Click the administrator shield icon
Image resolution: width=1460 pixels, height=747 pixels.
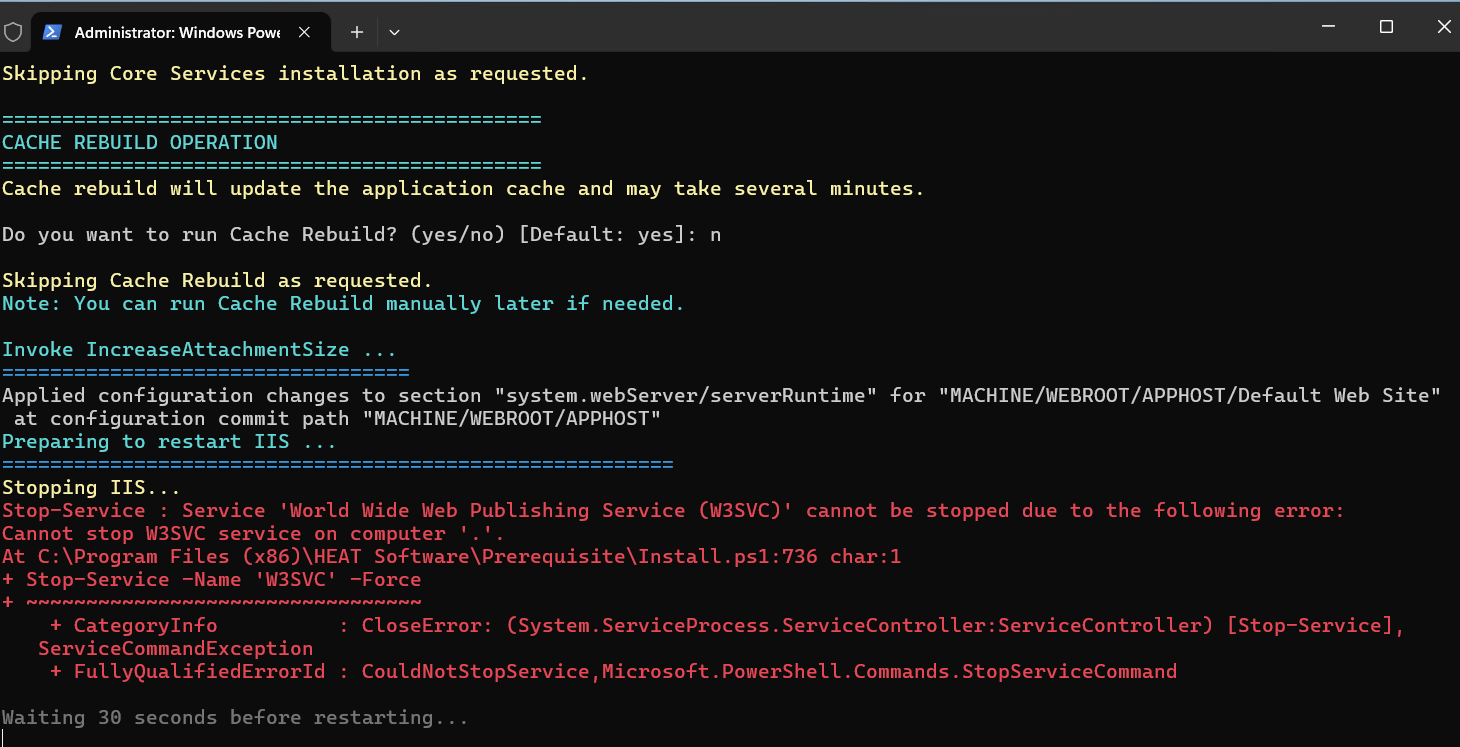pyautogui.click(x=13, y=32)
